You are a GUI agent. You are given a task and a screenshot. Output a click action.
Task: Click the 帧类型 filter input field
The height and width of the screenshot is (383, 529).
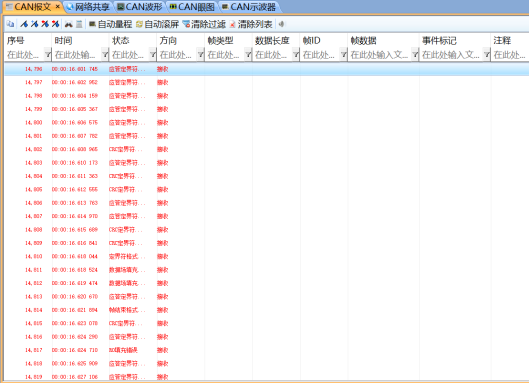(225, 55)
